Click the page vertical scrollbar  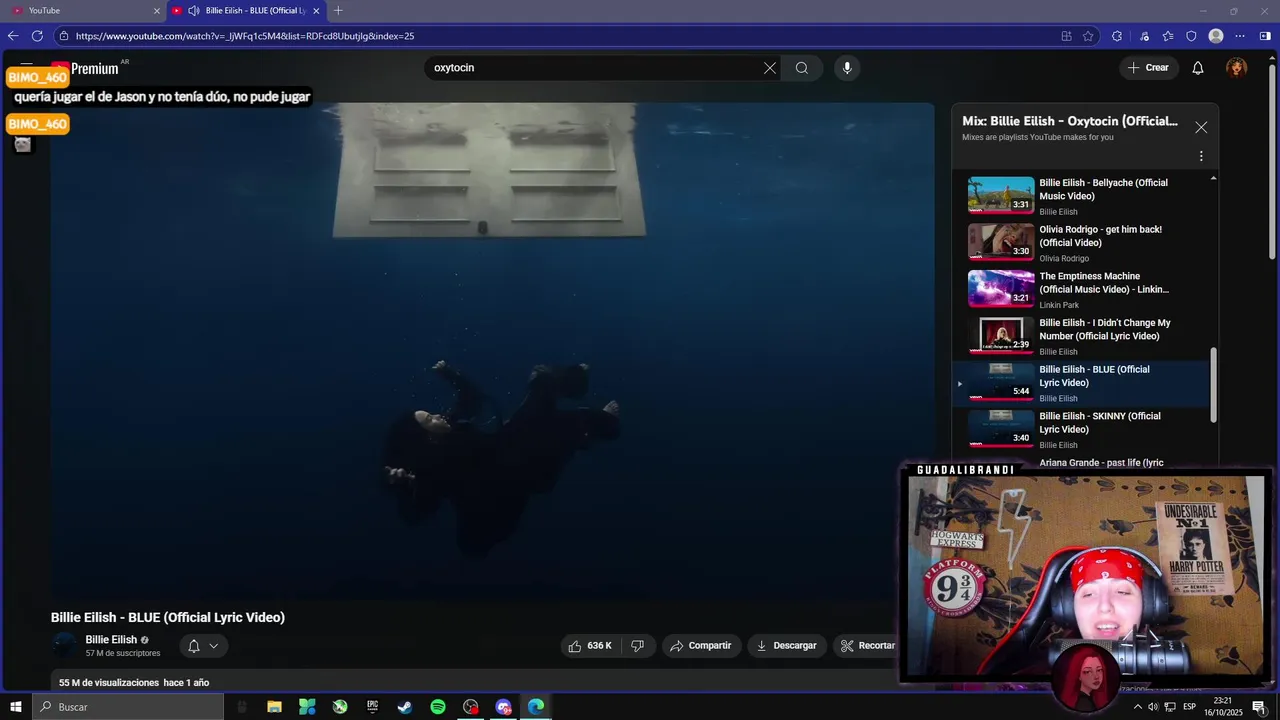[1272, 160]
